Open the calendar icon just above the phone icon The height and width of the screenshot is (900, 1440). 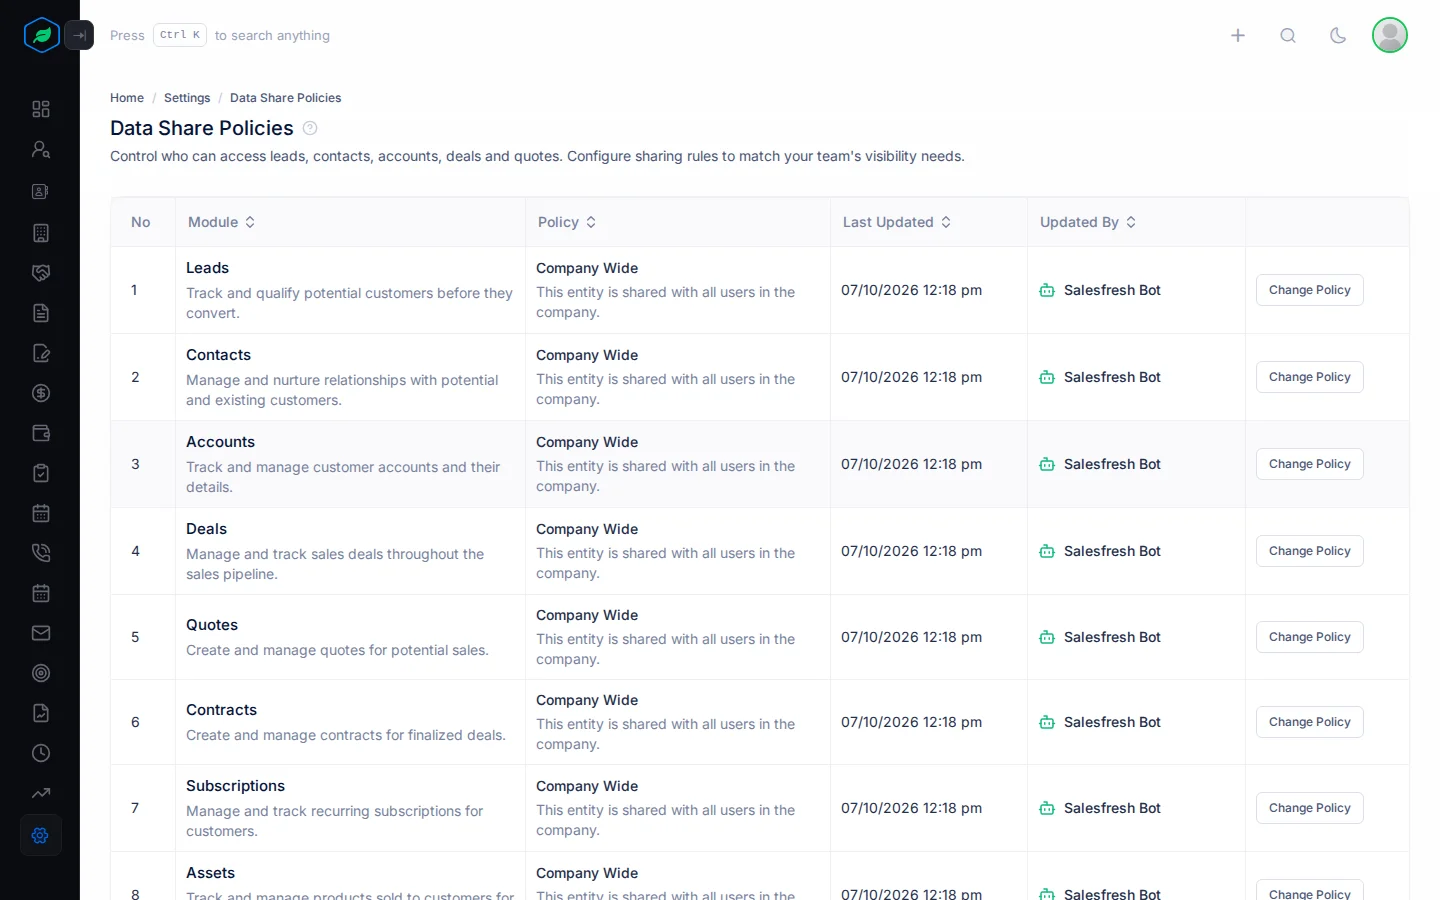click(41, 513)
